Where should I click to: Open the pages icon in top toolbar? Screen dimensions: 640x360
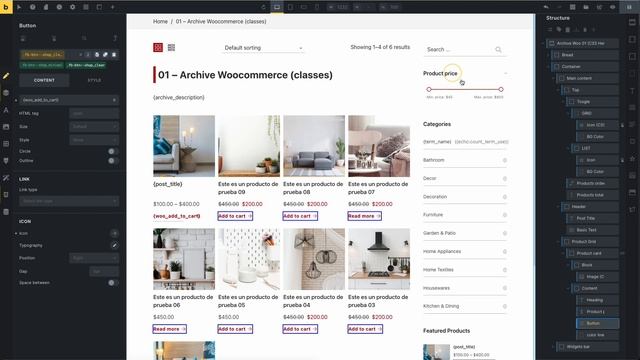46,7
